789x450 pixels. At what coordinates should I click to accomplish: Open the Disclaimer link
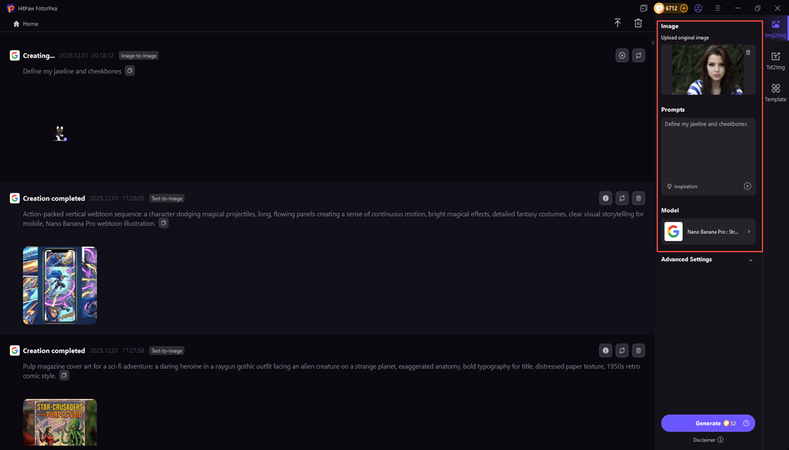708,439
